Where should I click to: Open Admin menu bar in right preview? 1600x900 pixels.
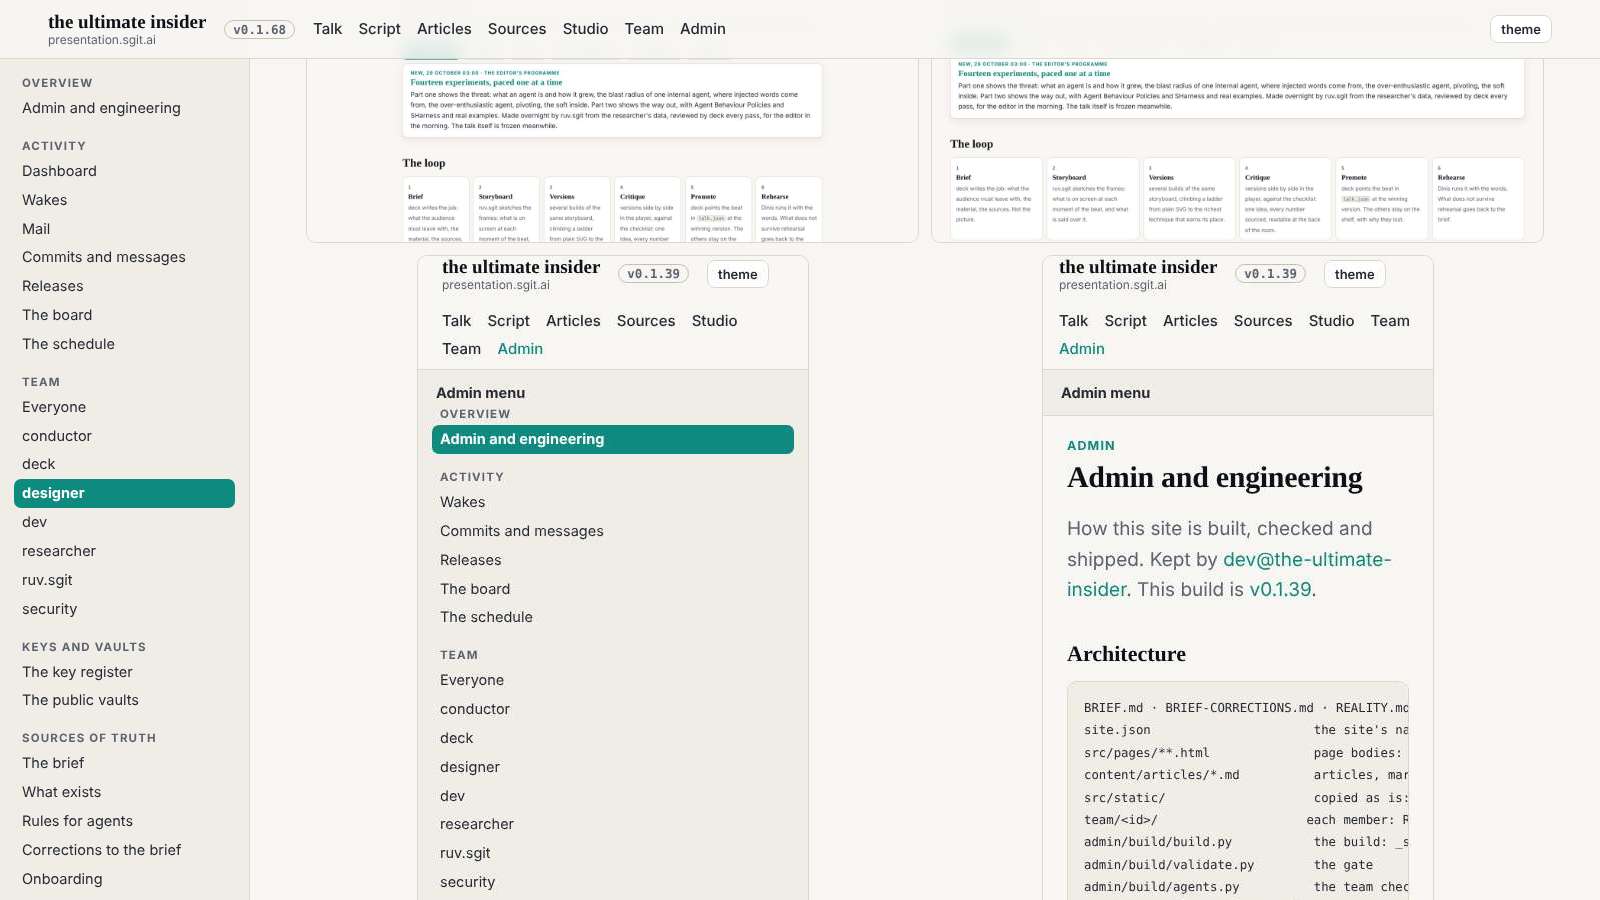click(x=1238, y=393)
